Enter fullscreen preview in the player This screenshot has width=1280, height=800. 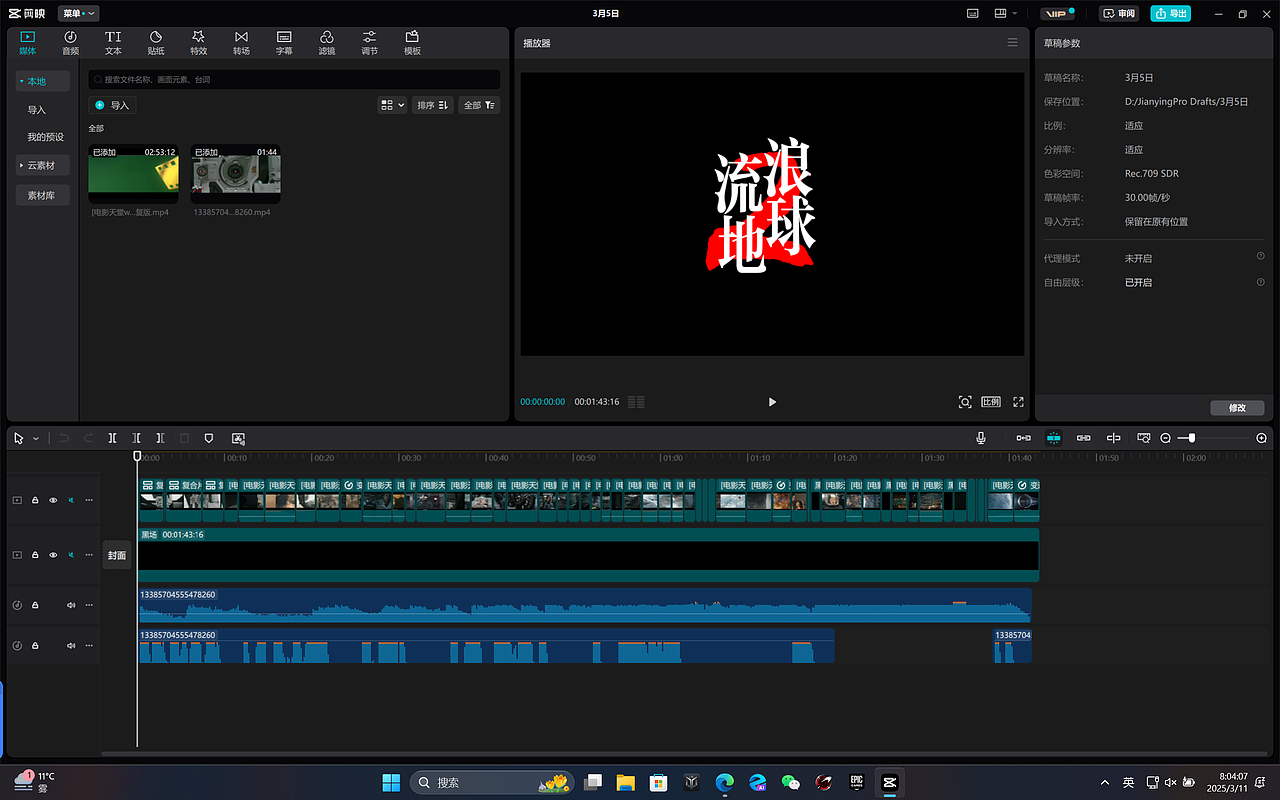tap(1018, 402)
